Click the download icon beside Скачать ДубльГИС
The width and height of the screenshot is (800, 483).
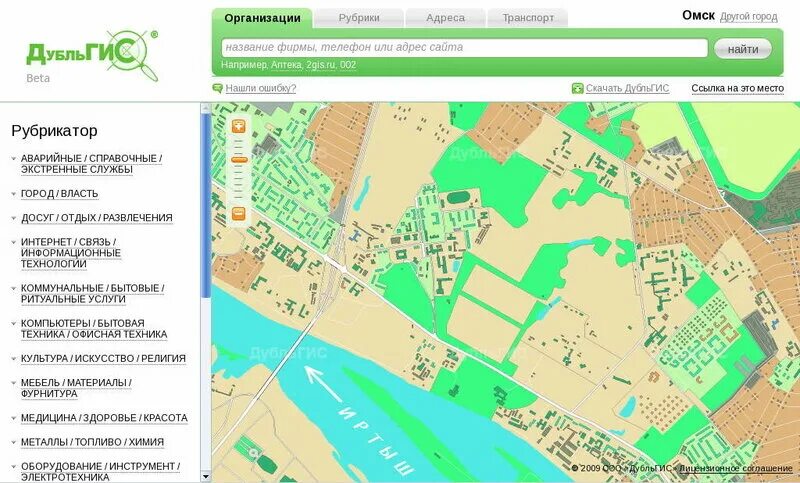(x=578, y=88)
